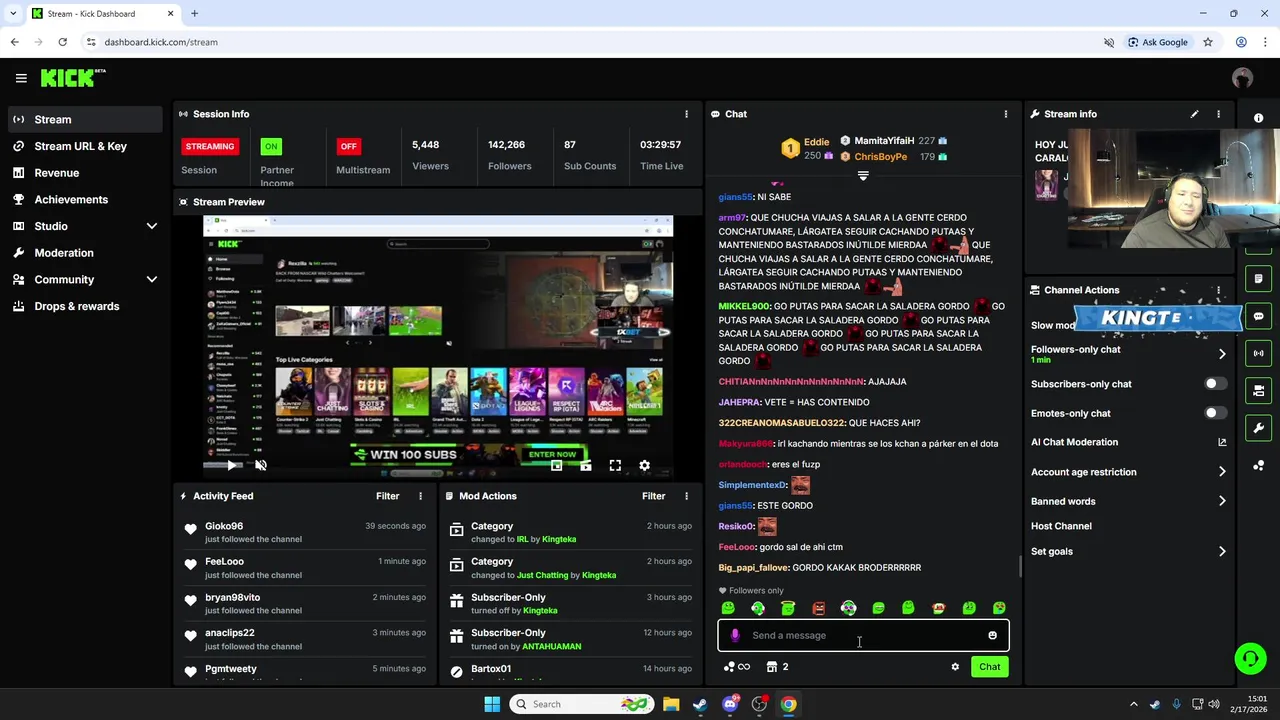Screen dimensions: 1280x720
Task: Expand the Community sidebar section
Action: pyautogui.click(x=85, y=280)
